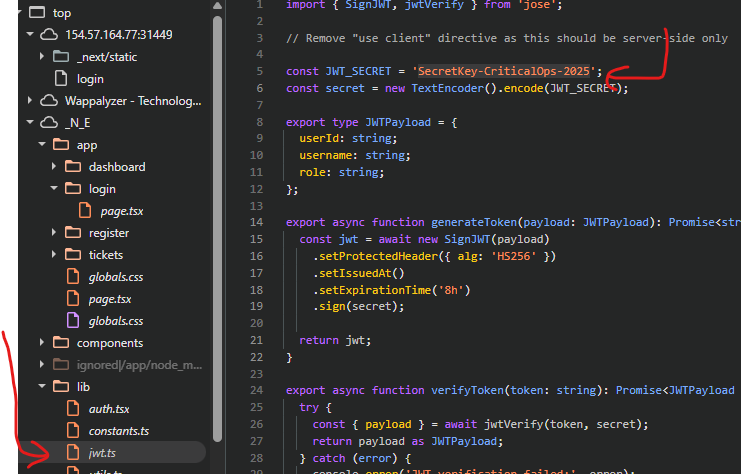The image size is (741, 474).
Task: Click the TextEncoder identifier on line 6
Action: pyautogui.click(x=448, y=88)
